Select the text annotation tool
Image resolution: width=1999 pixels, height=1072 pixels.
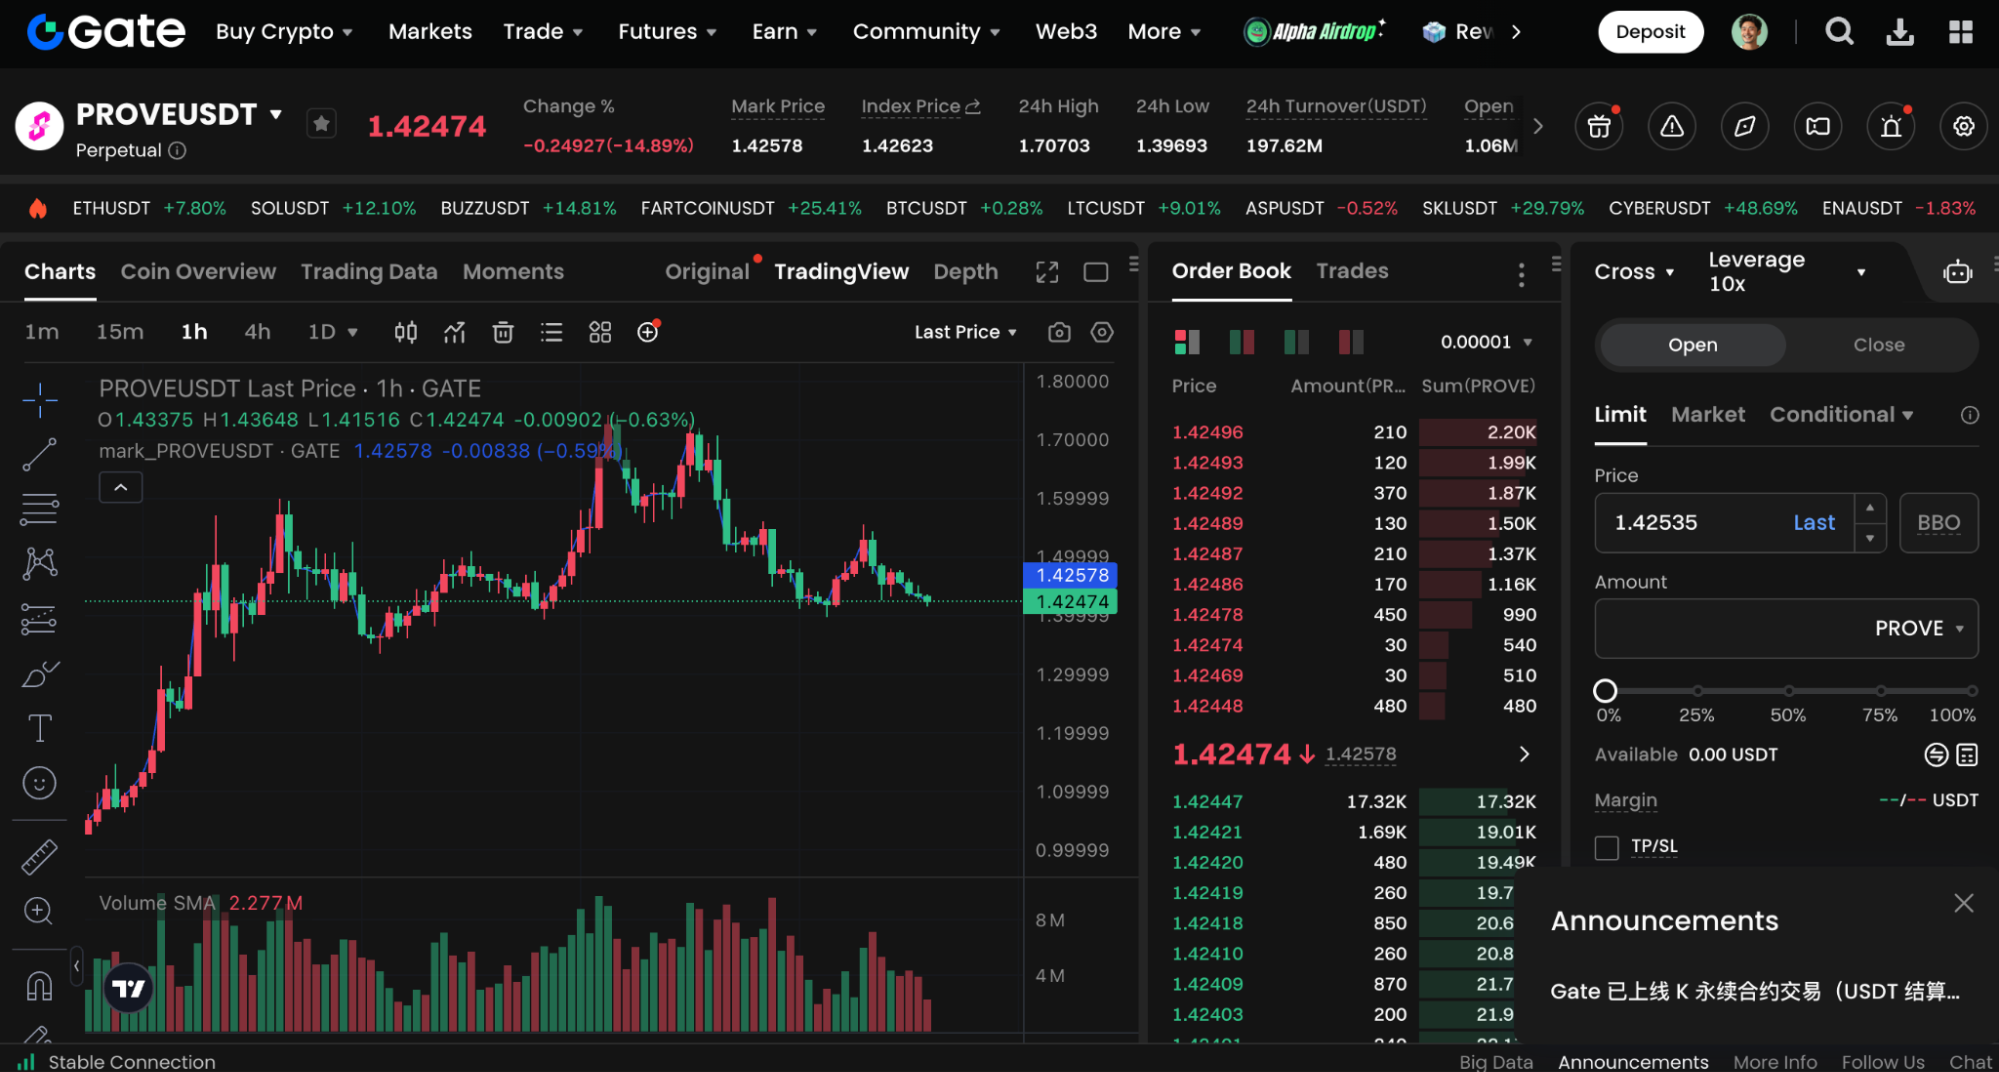[x=40, y=728]
